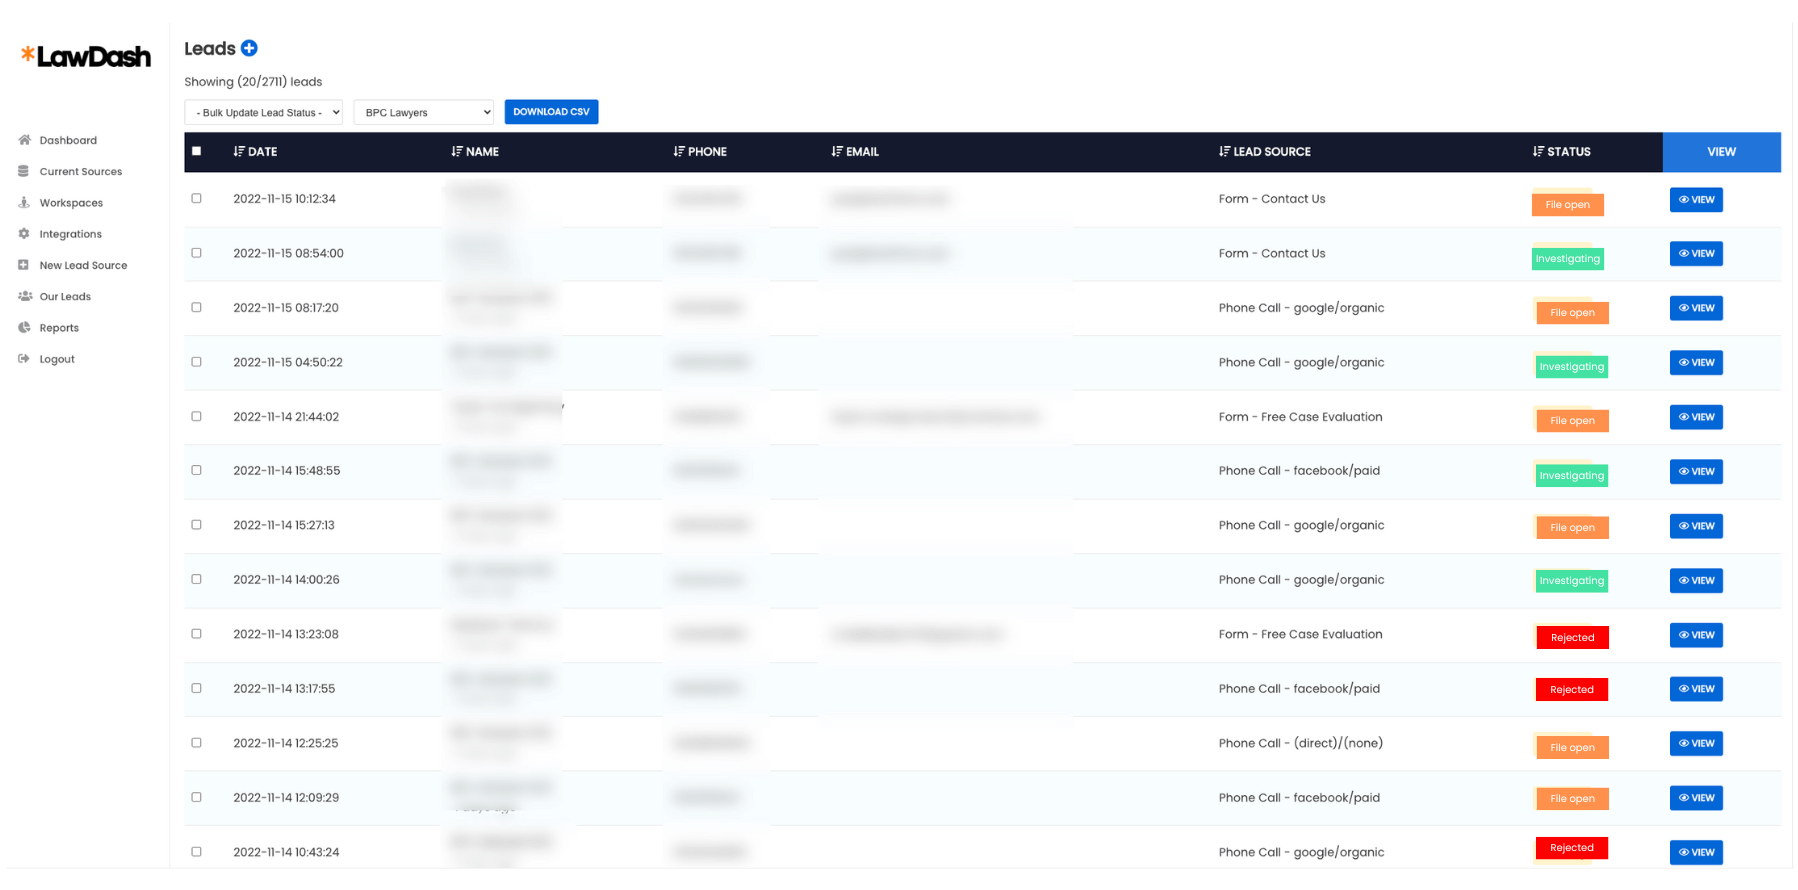Click the Workspaces icon in sidebar
The image size is (1798, 890).
tap(24, 202)
